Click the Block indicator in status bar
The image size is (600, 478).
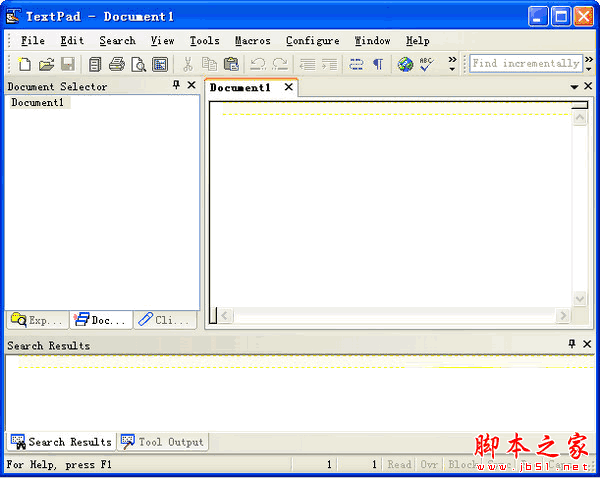point(463,465)
